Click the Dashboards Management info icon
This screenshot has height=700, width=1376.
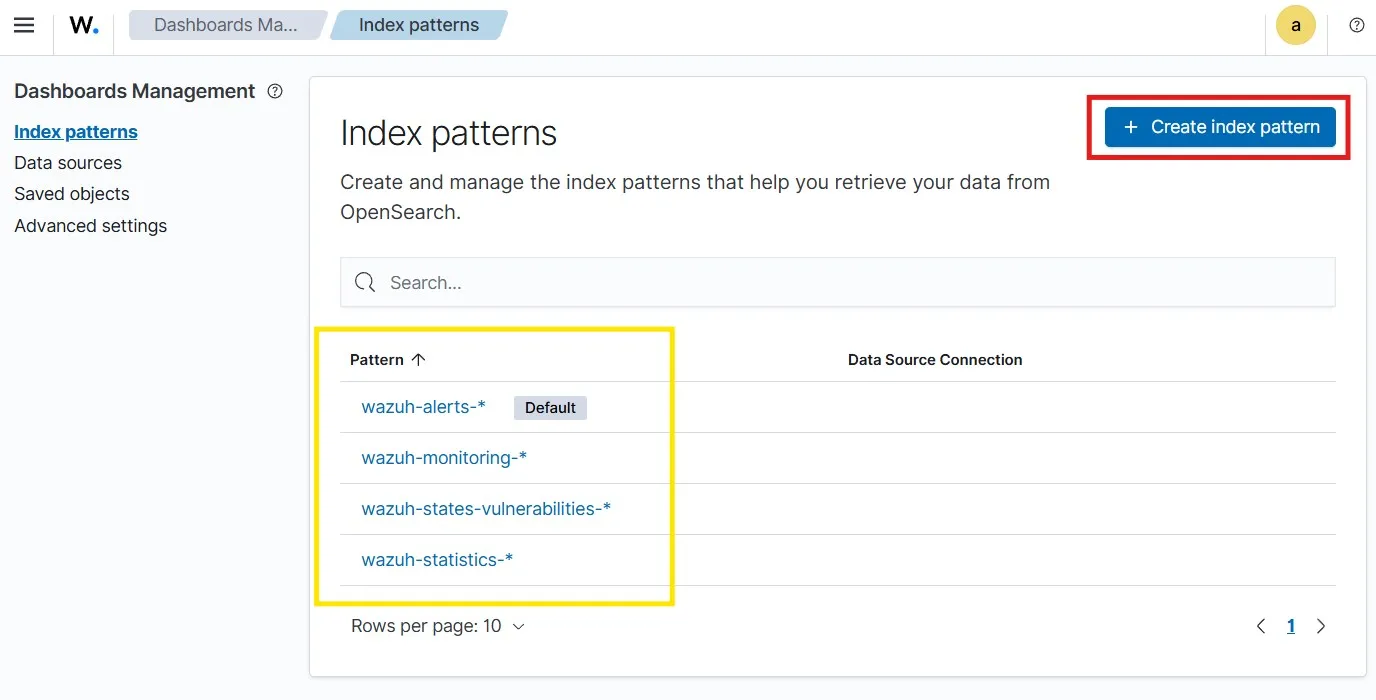(275, 91)
